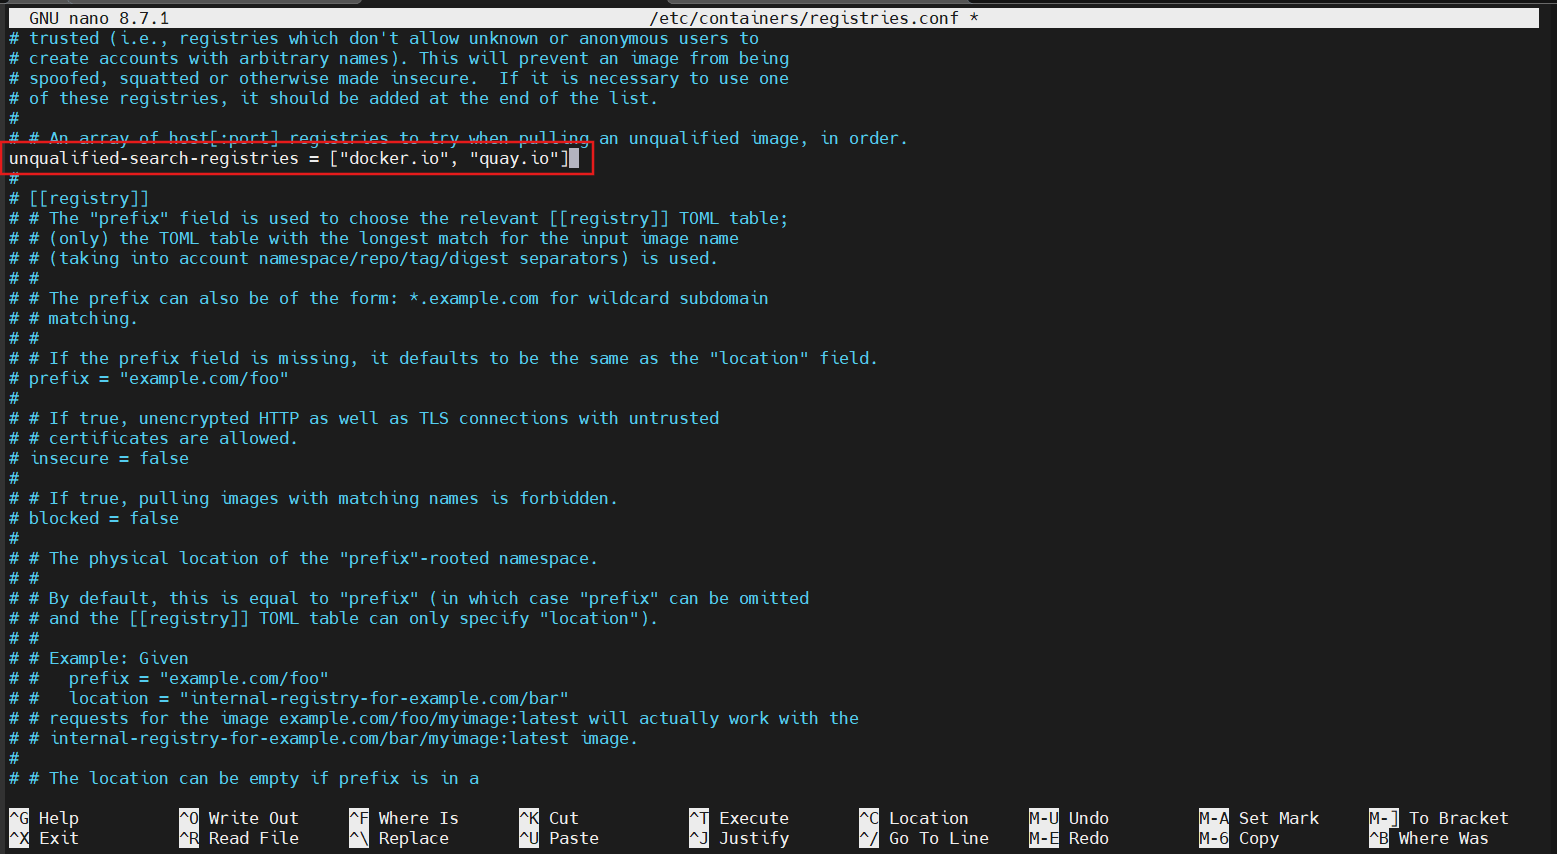Click "certificates are allowed." comment line

pos(154,438)
